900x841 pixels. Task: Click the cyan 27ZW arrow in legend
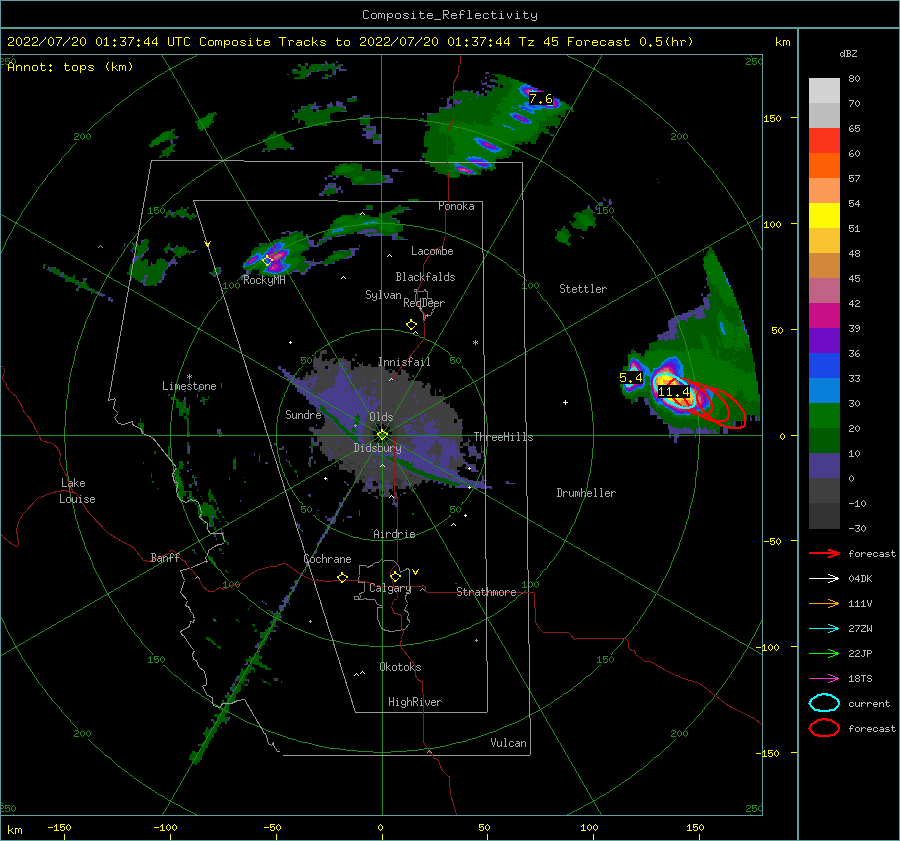pos(824,629)
